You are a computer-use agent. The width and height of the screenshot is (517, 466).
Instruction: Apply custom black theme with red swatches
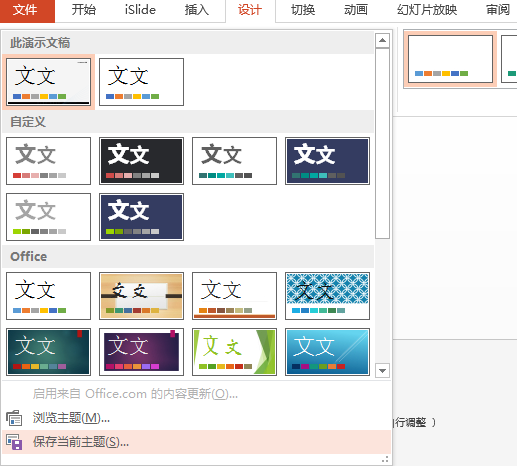141,161
